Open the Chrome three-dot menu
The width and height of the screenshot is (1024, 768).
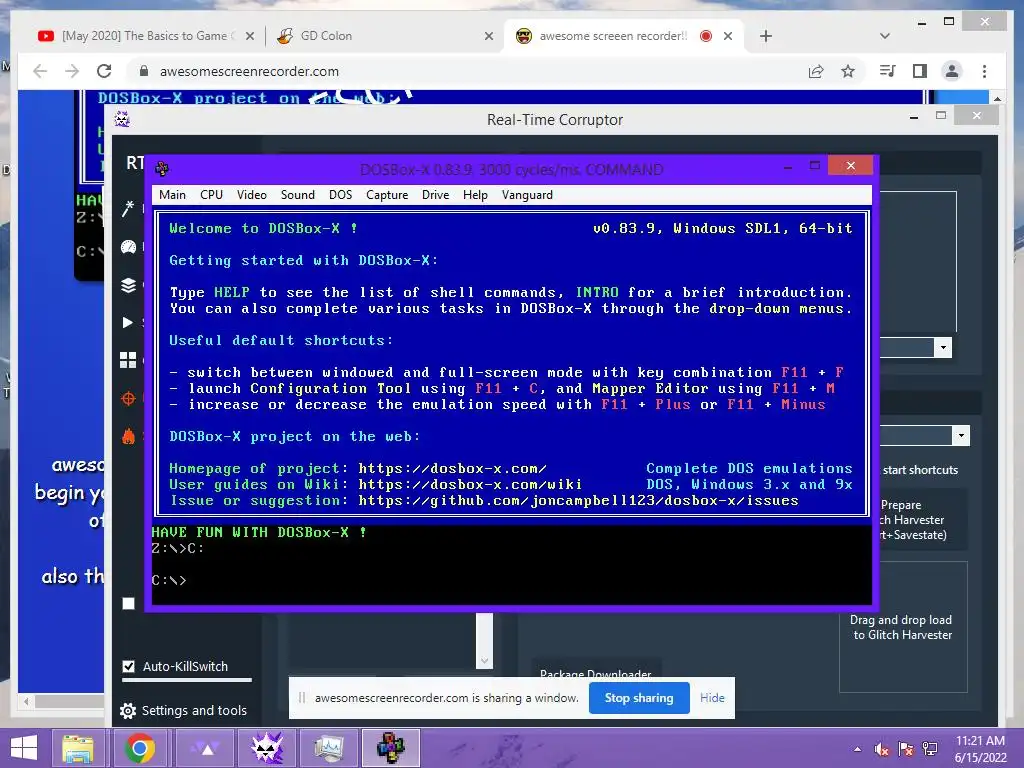tap(984, 71)
